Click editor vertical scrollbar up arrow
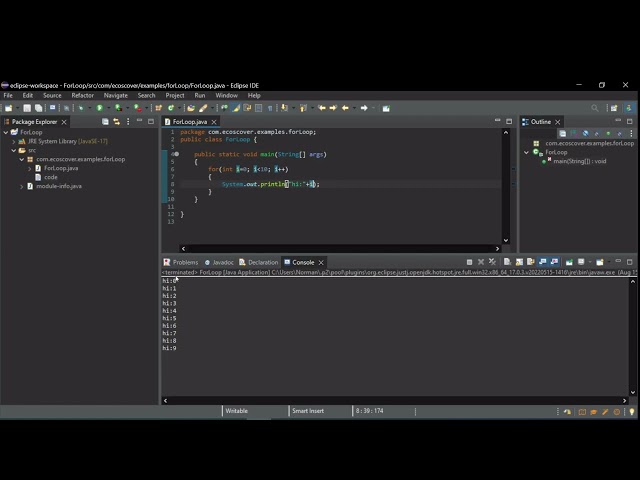 506,133
